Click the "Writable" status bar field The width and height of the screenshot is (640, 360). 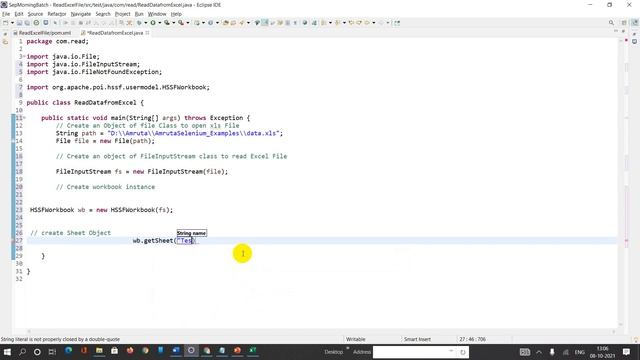coord(356,339)
